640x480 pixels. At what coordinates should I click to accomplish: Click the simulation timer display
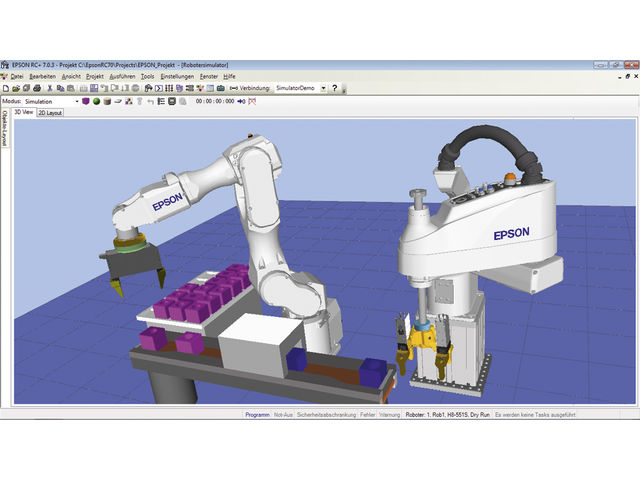(x=215, y=101)
